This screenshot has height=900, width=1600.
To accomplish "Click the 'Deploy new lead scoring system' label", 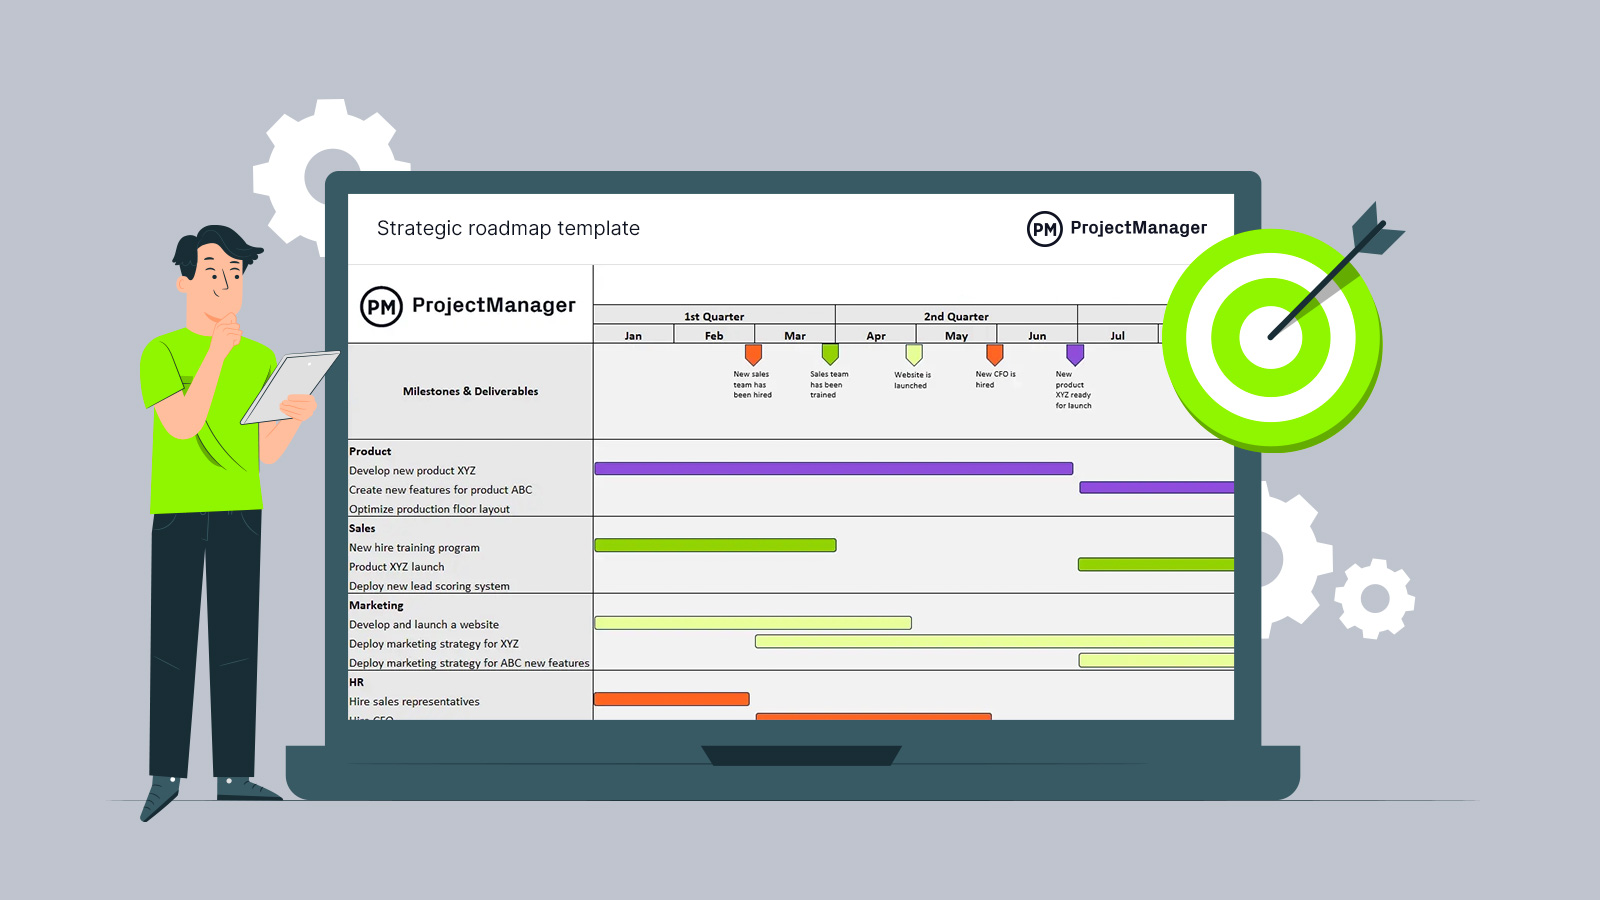I will pos(429,586).
